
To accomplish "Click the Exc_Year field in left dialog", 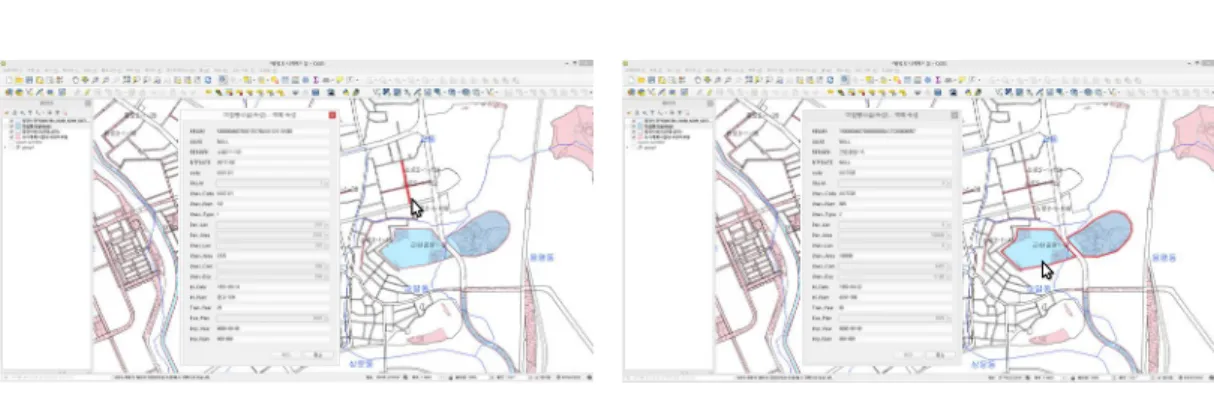I will pos(272,328).
